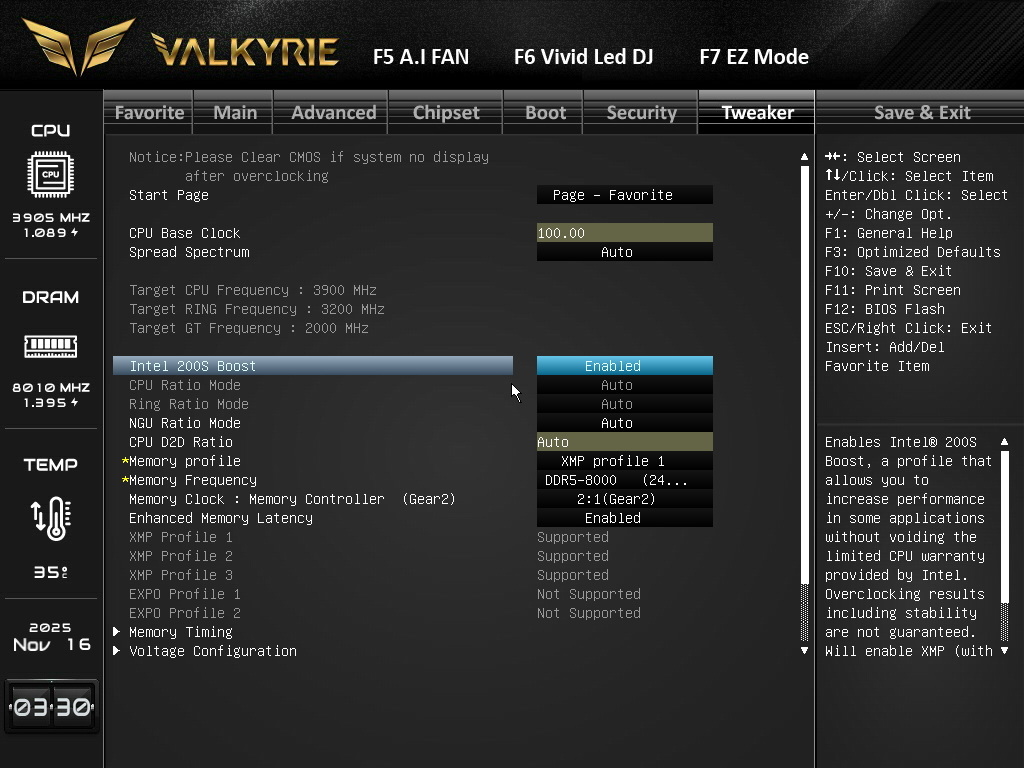
Task: Click the CPU chip icon in sidebar
Action: 50,174
